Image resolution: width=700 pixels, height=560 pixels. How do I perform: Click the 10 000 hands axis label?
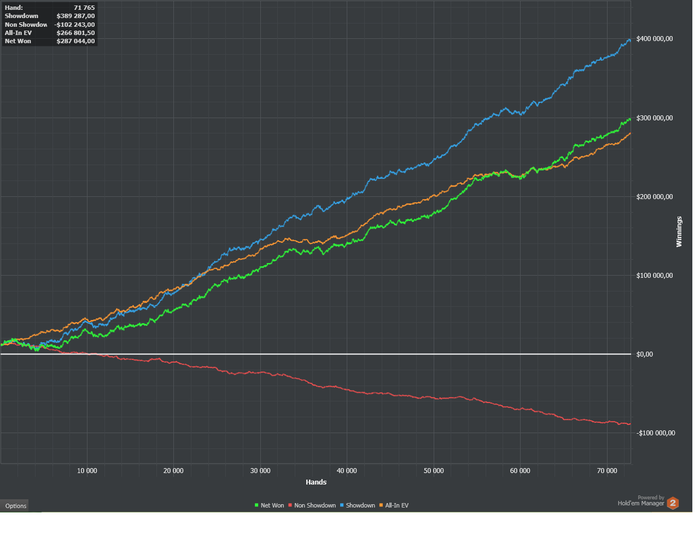tap(87, 471)
